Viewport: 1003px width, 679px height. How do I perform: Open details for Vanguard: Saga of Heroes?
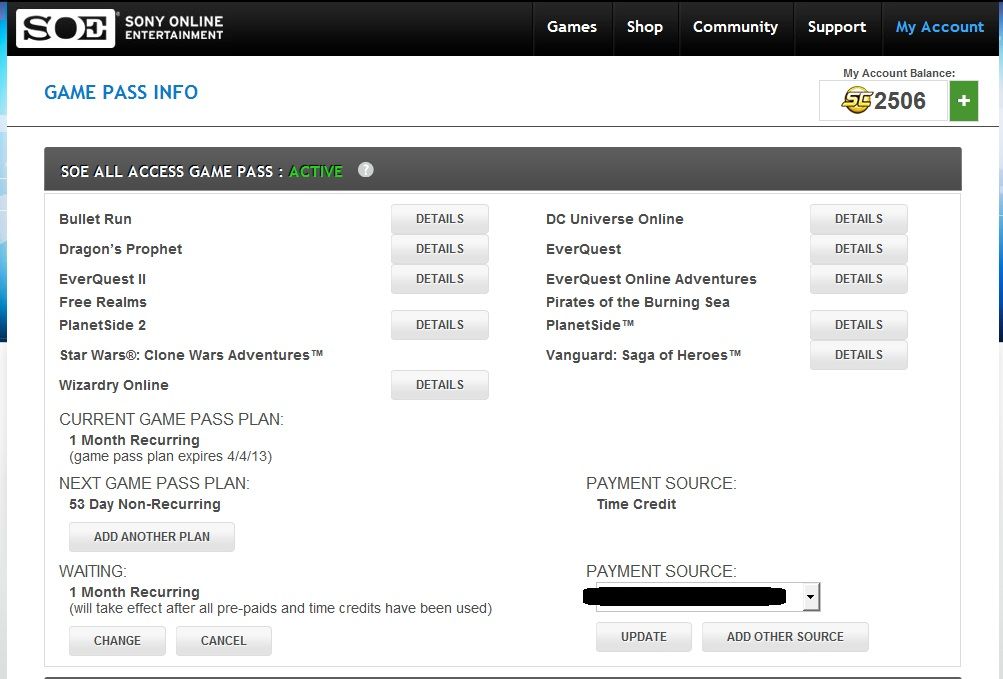tap(858, 355)
